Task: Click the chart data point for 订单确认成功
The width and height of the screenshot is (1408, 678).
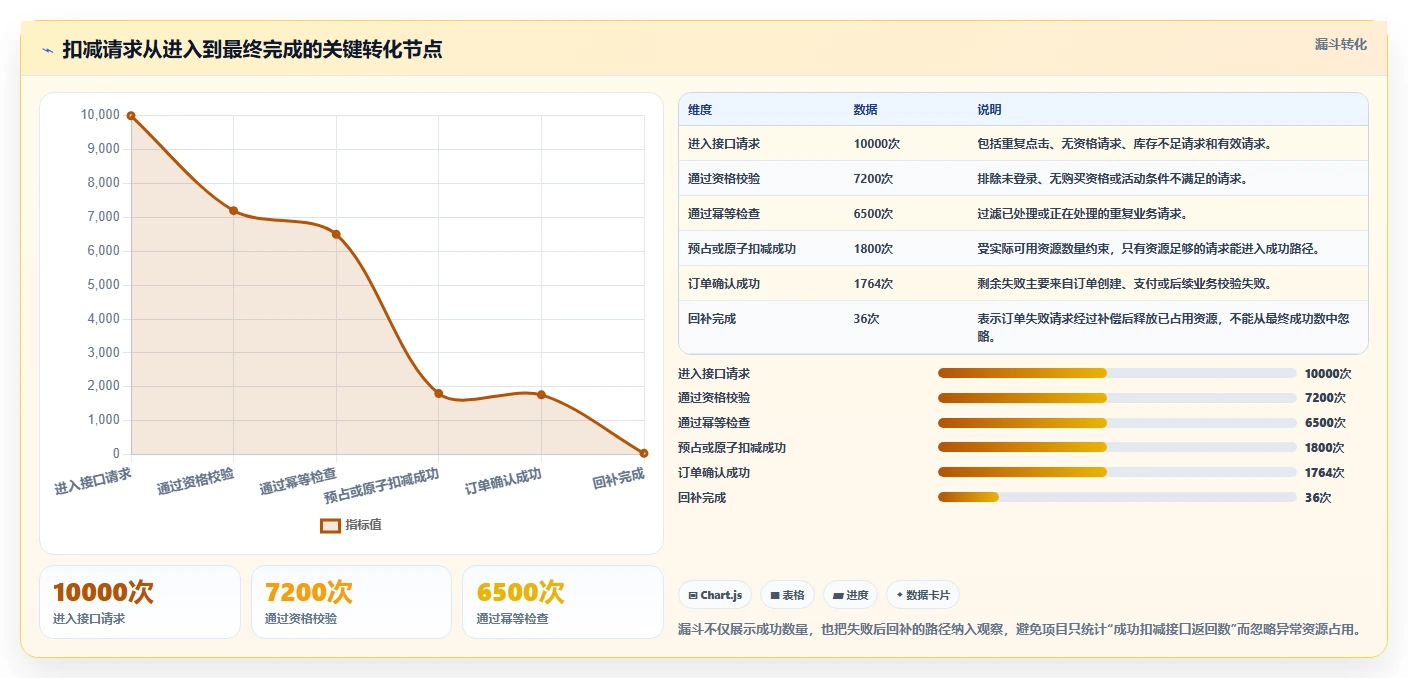Action: 541,395
